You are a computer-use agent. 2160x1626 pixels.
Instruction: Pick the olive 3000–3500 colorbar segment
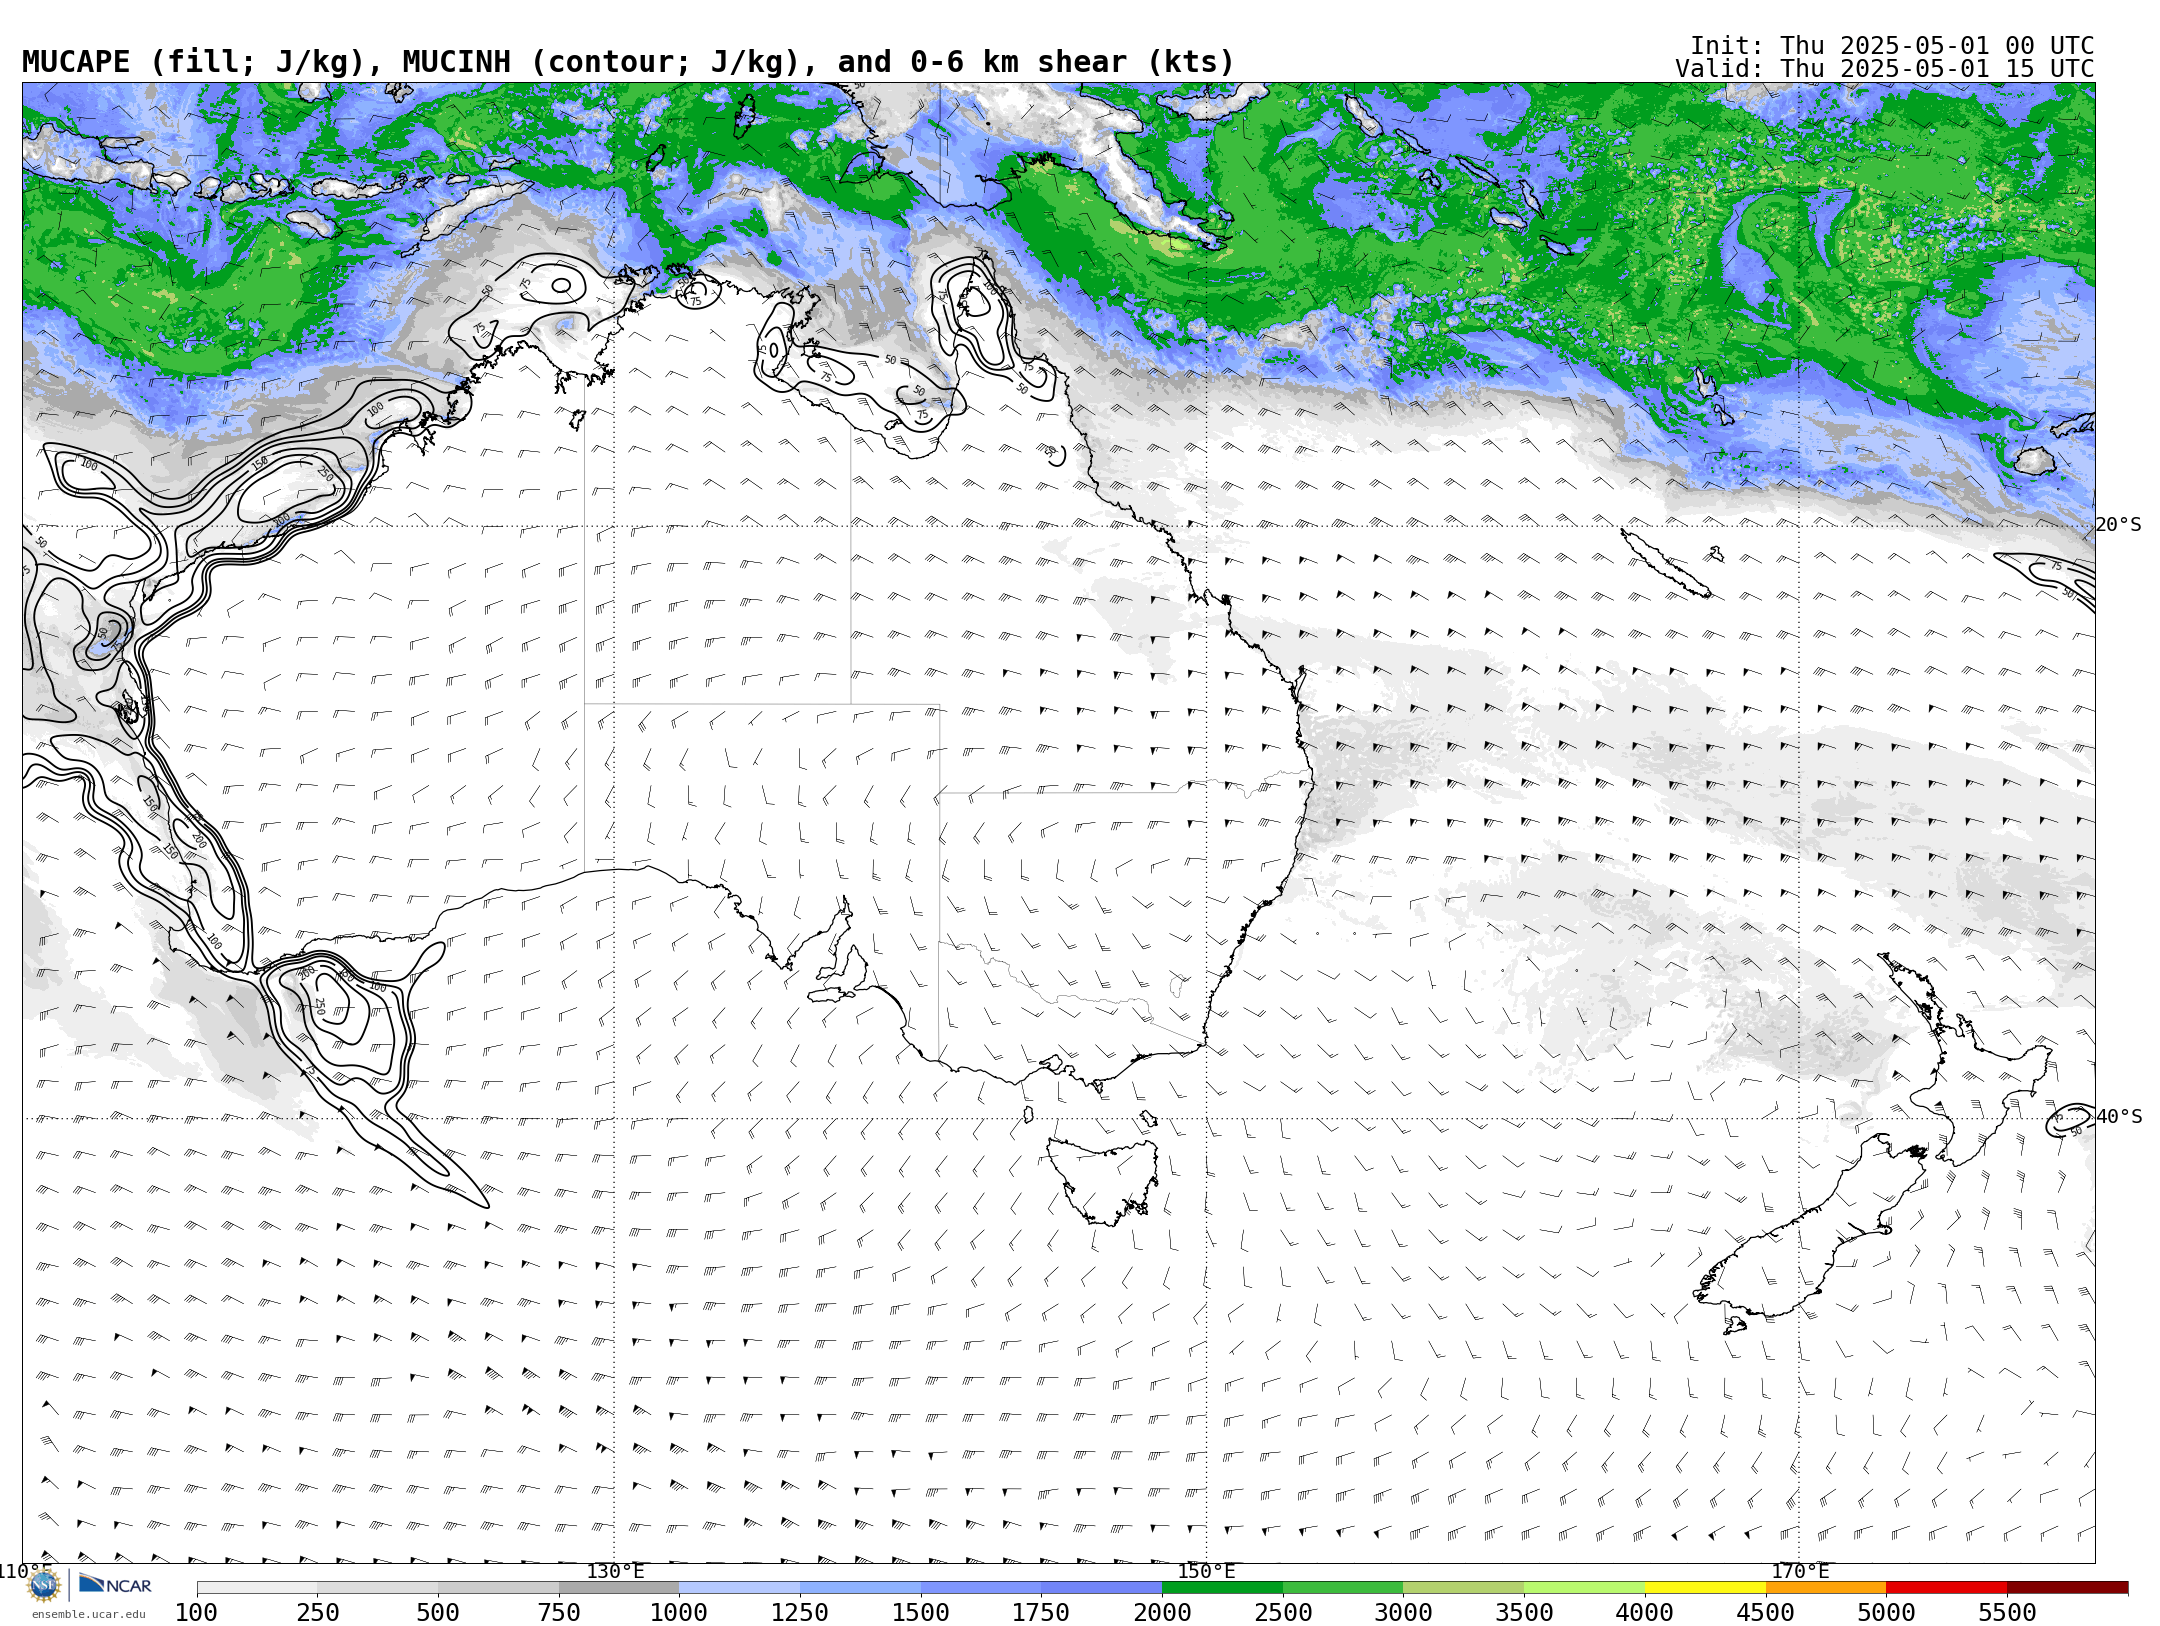click(x=1464, y=1588)
